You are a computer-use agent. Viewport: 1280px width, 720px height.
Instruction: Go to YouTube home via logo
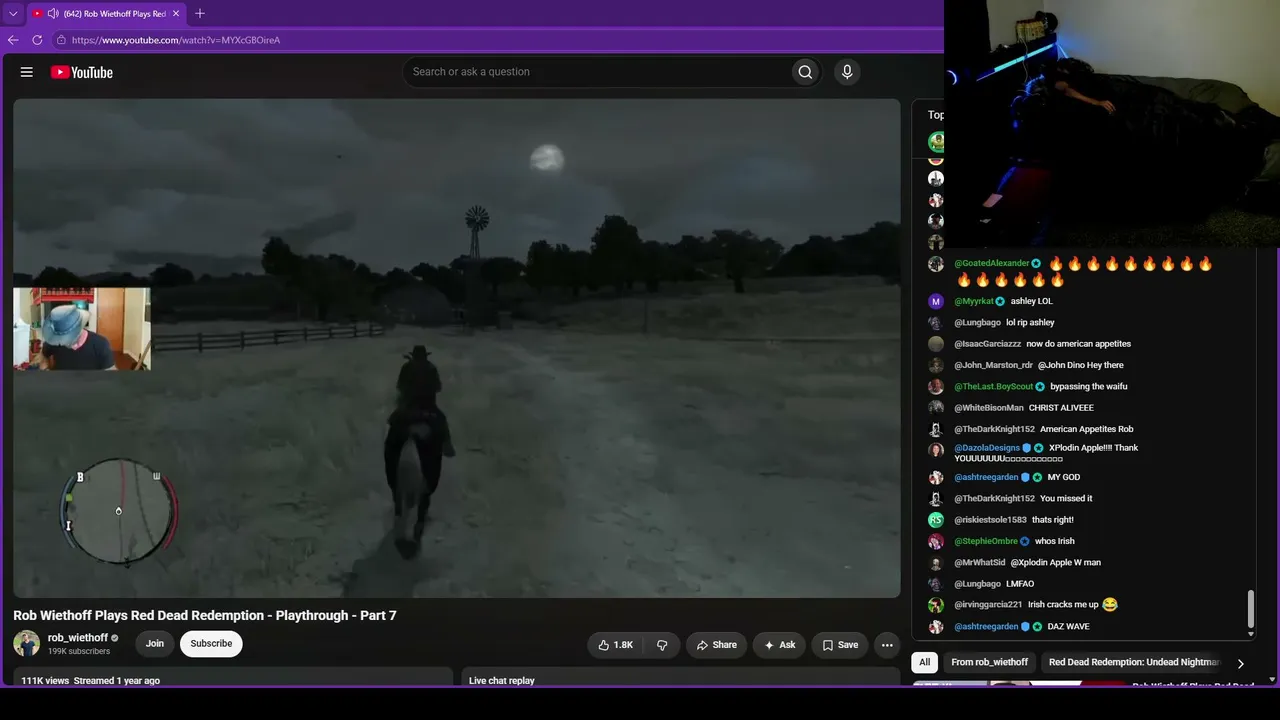[x=82, y=72]
